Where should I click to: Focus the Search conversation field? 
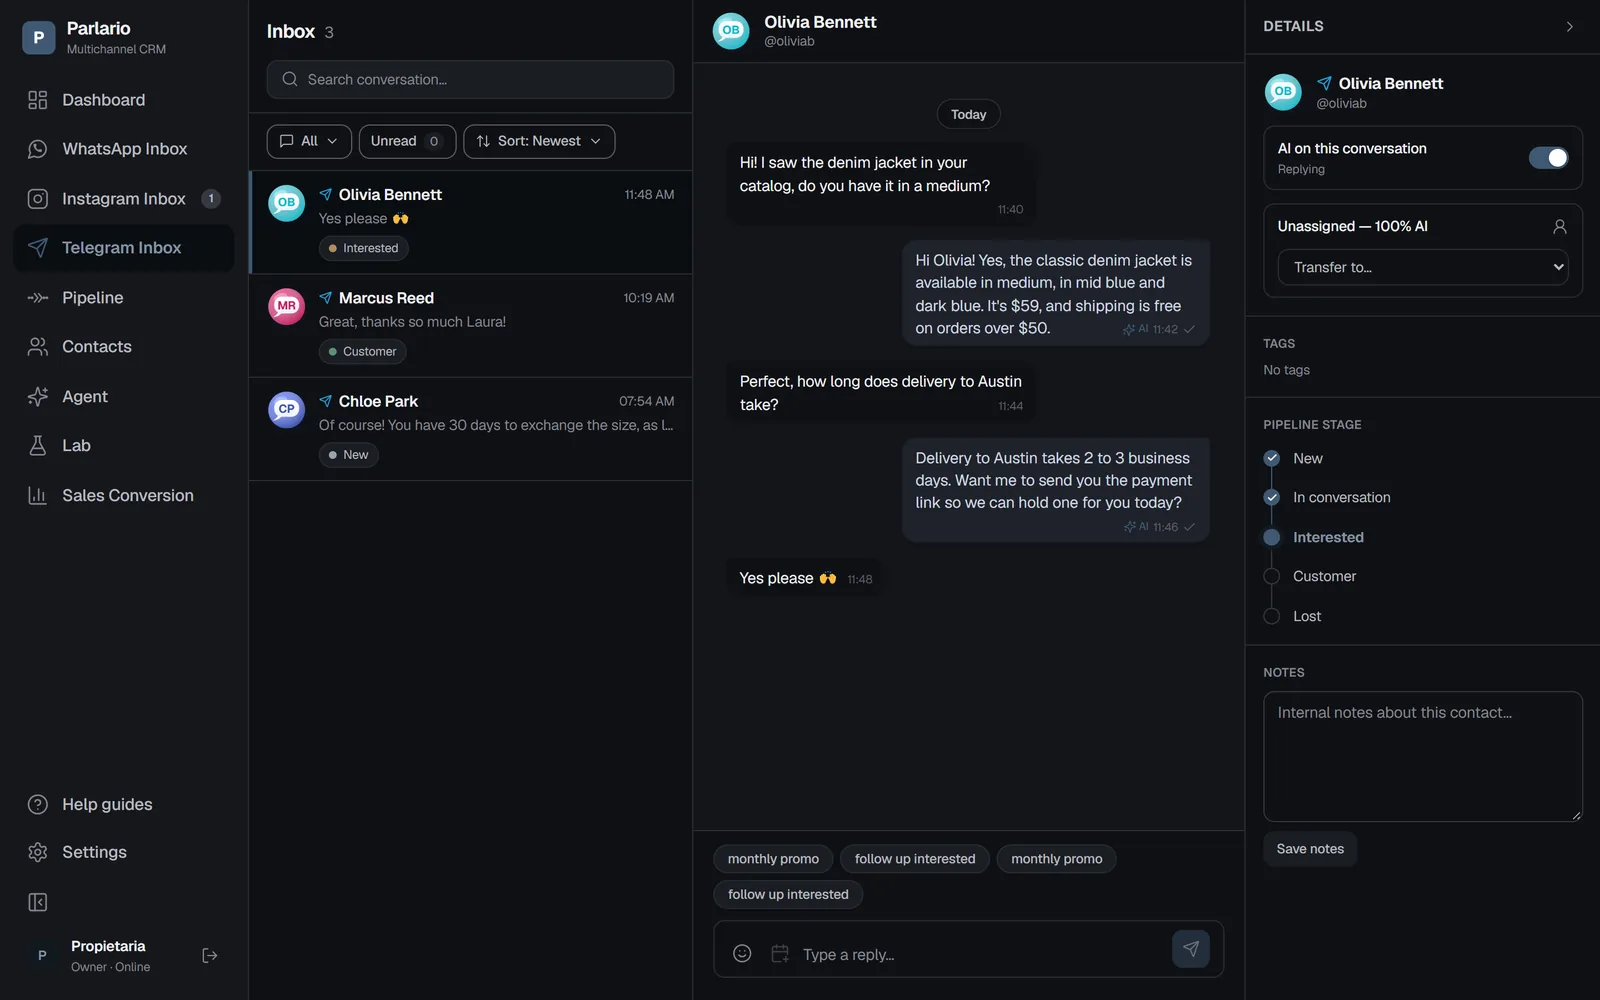[x=470, y=80]
